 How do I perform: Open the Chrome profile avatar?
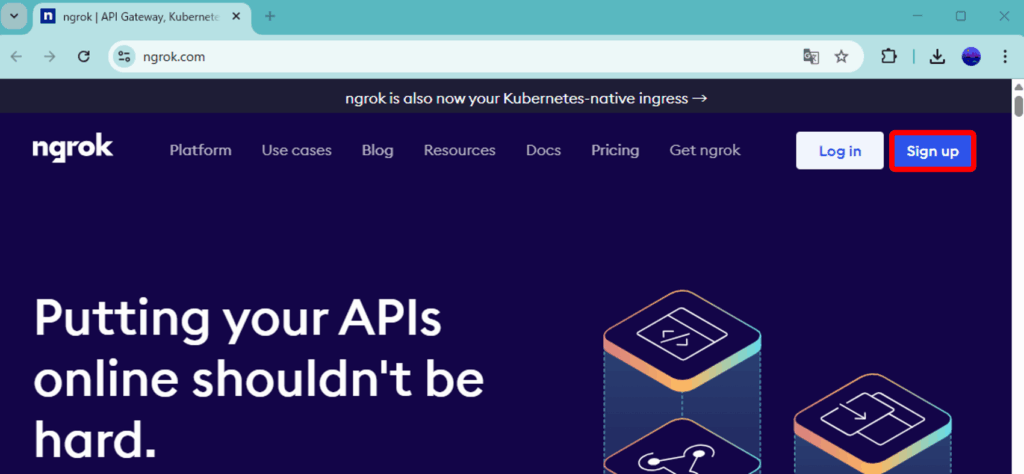971,57
